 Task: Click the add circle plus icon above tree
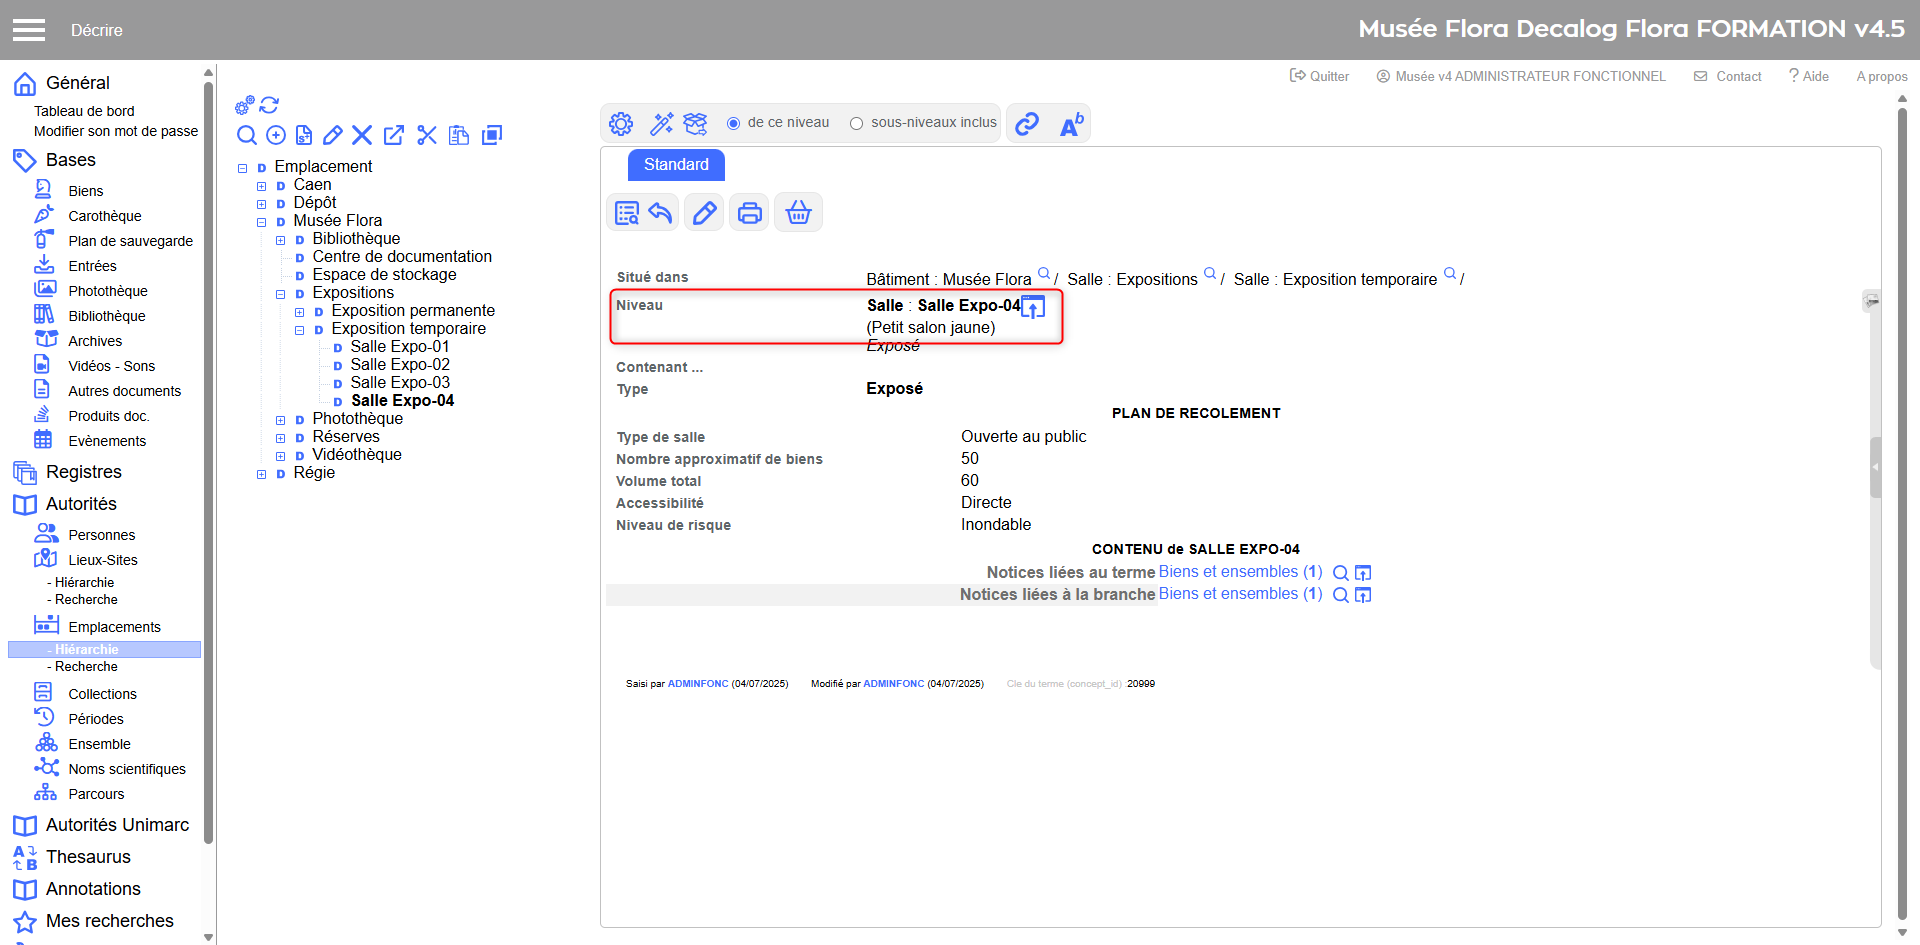pos(276,135)
